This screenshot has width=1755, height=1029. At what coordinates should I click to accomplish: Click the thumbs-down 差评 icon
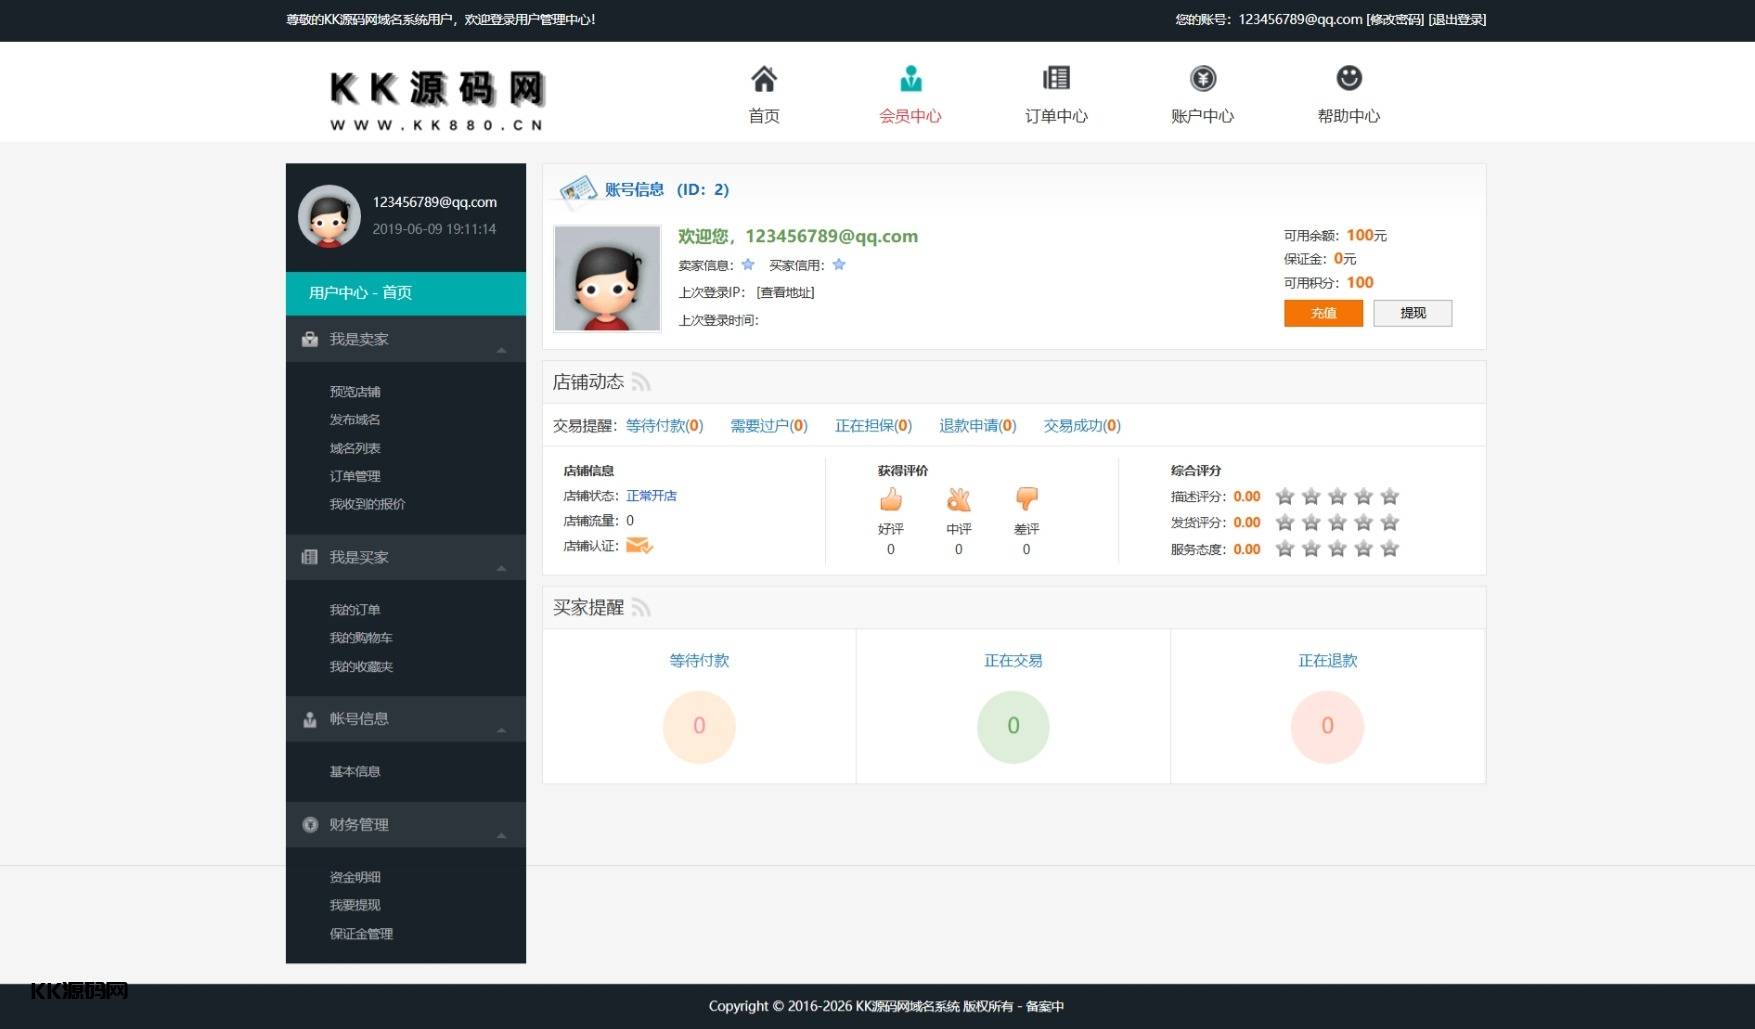pos(1027,499)
